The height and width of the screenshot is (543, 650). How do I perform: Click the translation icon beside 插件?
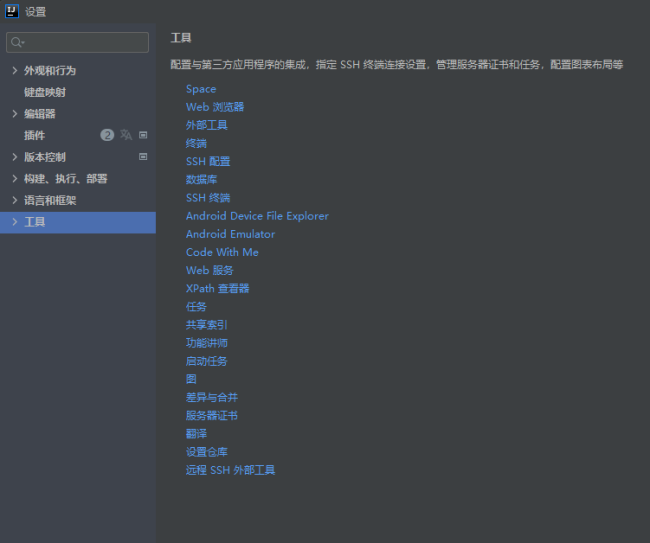click(x=126, y=135)
